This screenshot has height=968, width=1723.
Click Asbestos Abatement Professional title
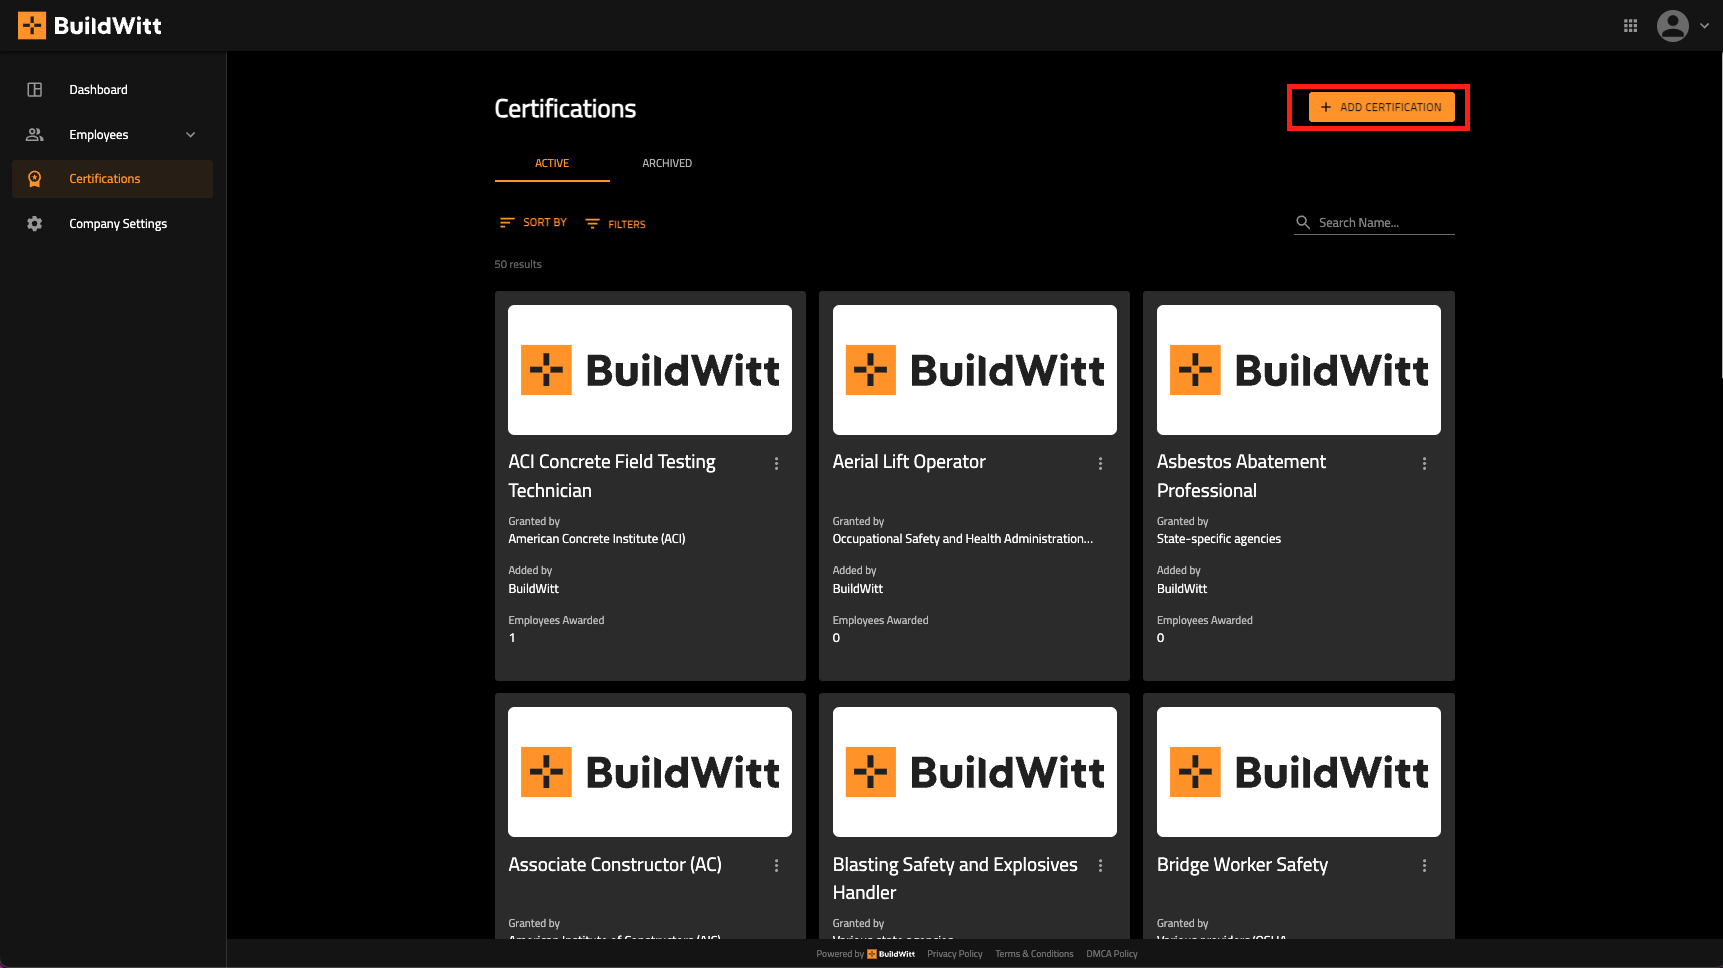tap(1241, 476)
